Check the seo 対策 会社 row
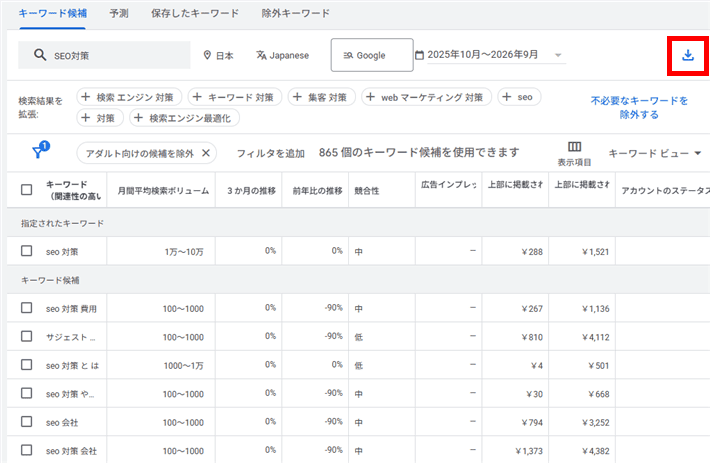The height and width of the screenshot is (463, 710). coord(27,451)
